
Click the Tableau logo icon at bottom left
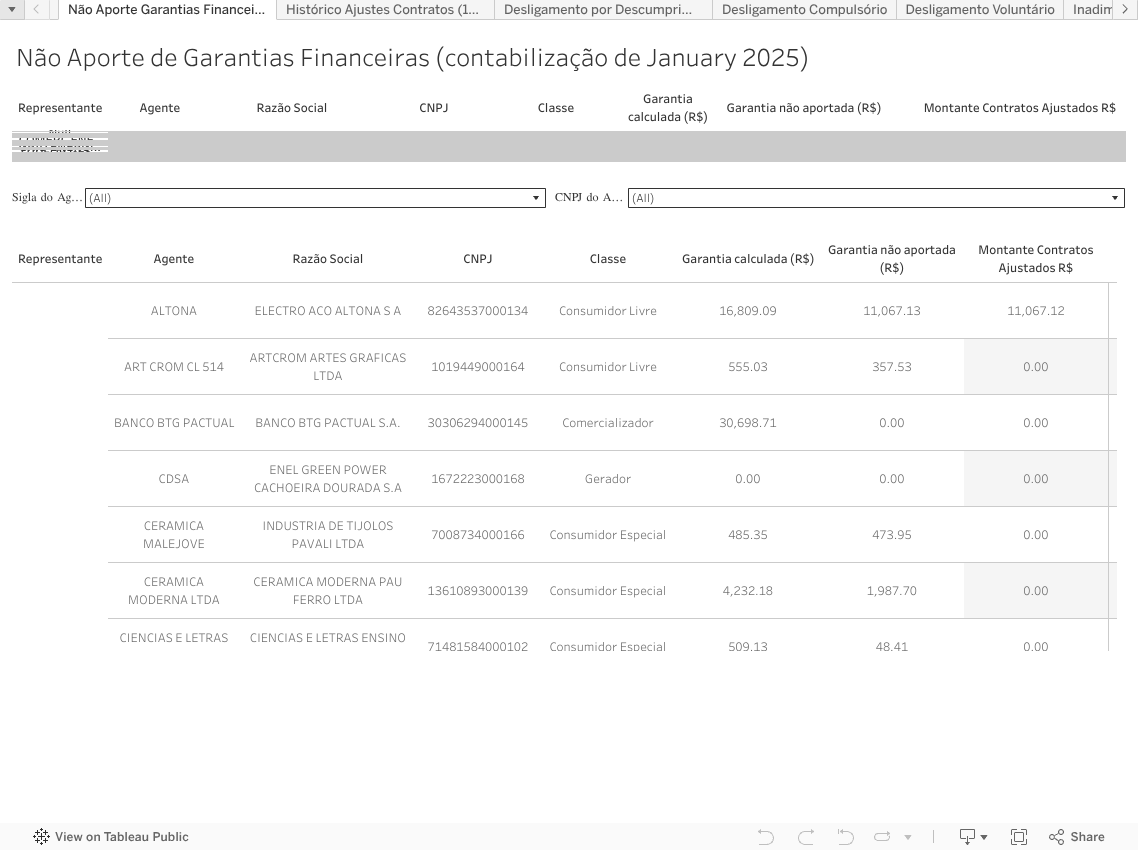pos(41,836)
